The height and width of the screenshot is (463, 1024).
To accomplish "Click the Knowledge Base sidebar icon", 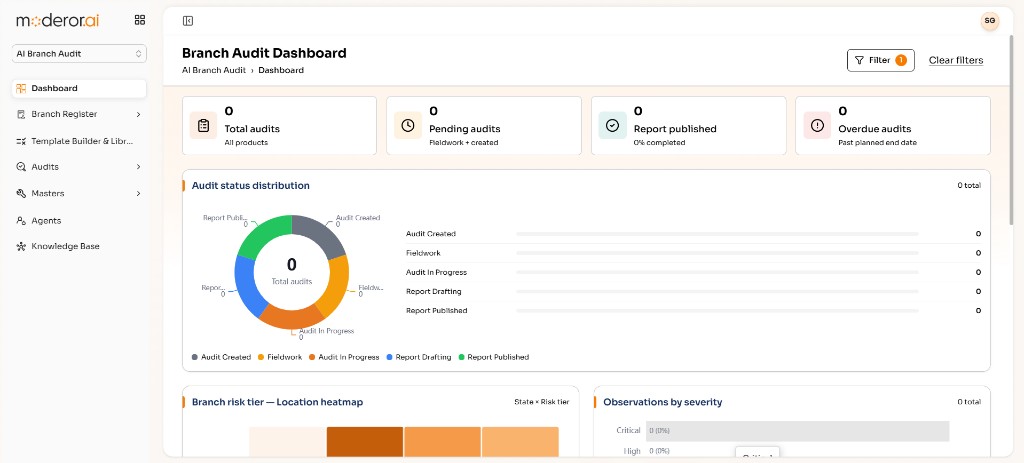I will pyautogui.click(x=21, y=246).
